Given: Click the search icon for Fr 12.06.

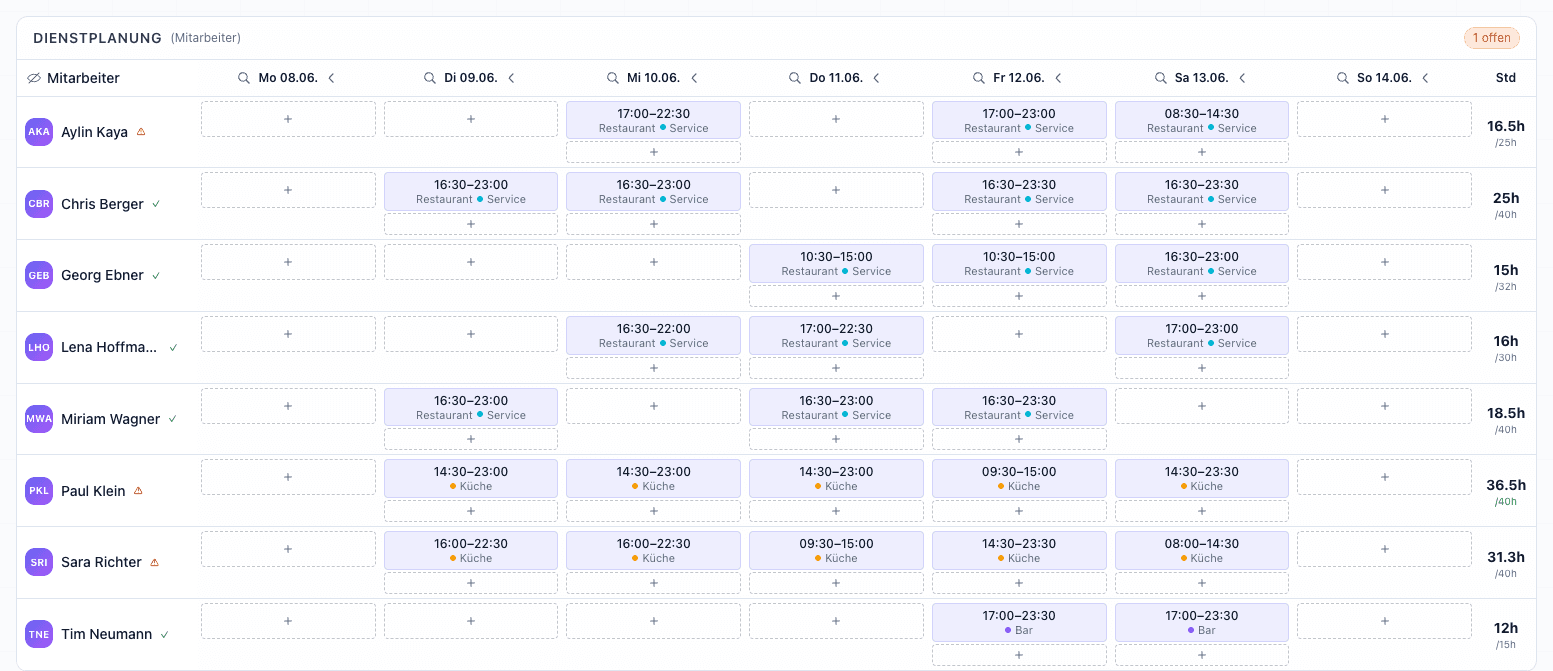Looking at the screenshot, I should (980, 78).
